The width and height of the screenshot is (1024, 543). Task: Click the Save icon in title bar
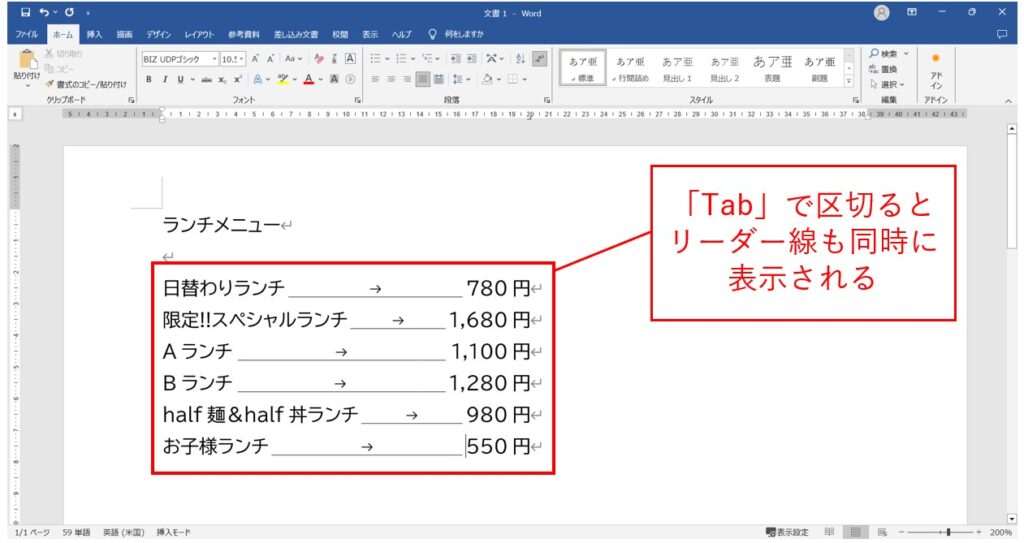pos(25,12)
